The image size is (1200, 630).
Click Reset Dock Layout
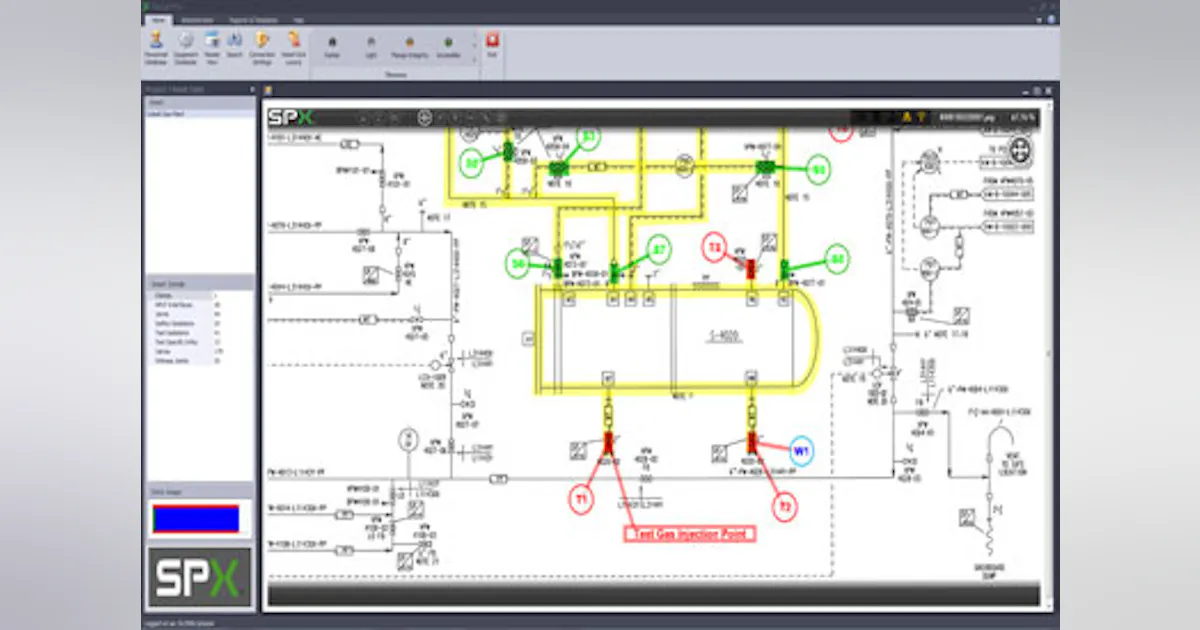(x=293, y=48)
